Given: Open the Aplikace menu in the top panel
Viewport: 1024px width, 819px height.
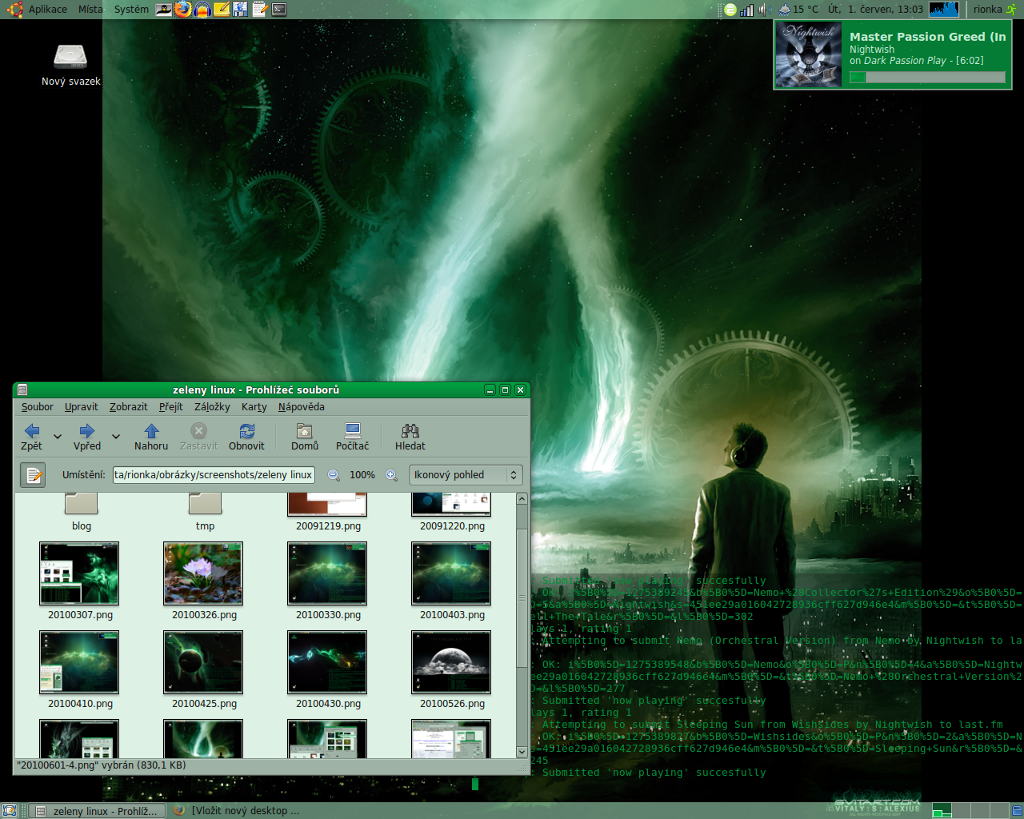Looking at the screenshot, I should [48, 9].
